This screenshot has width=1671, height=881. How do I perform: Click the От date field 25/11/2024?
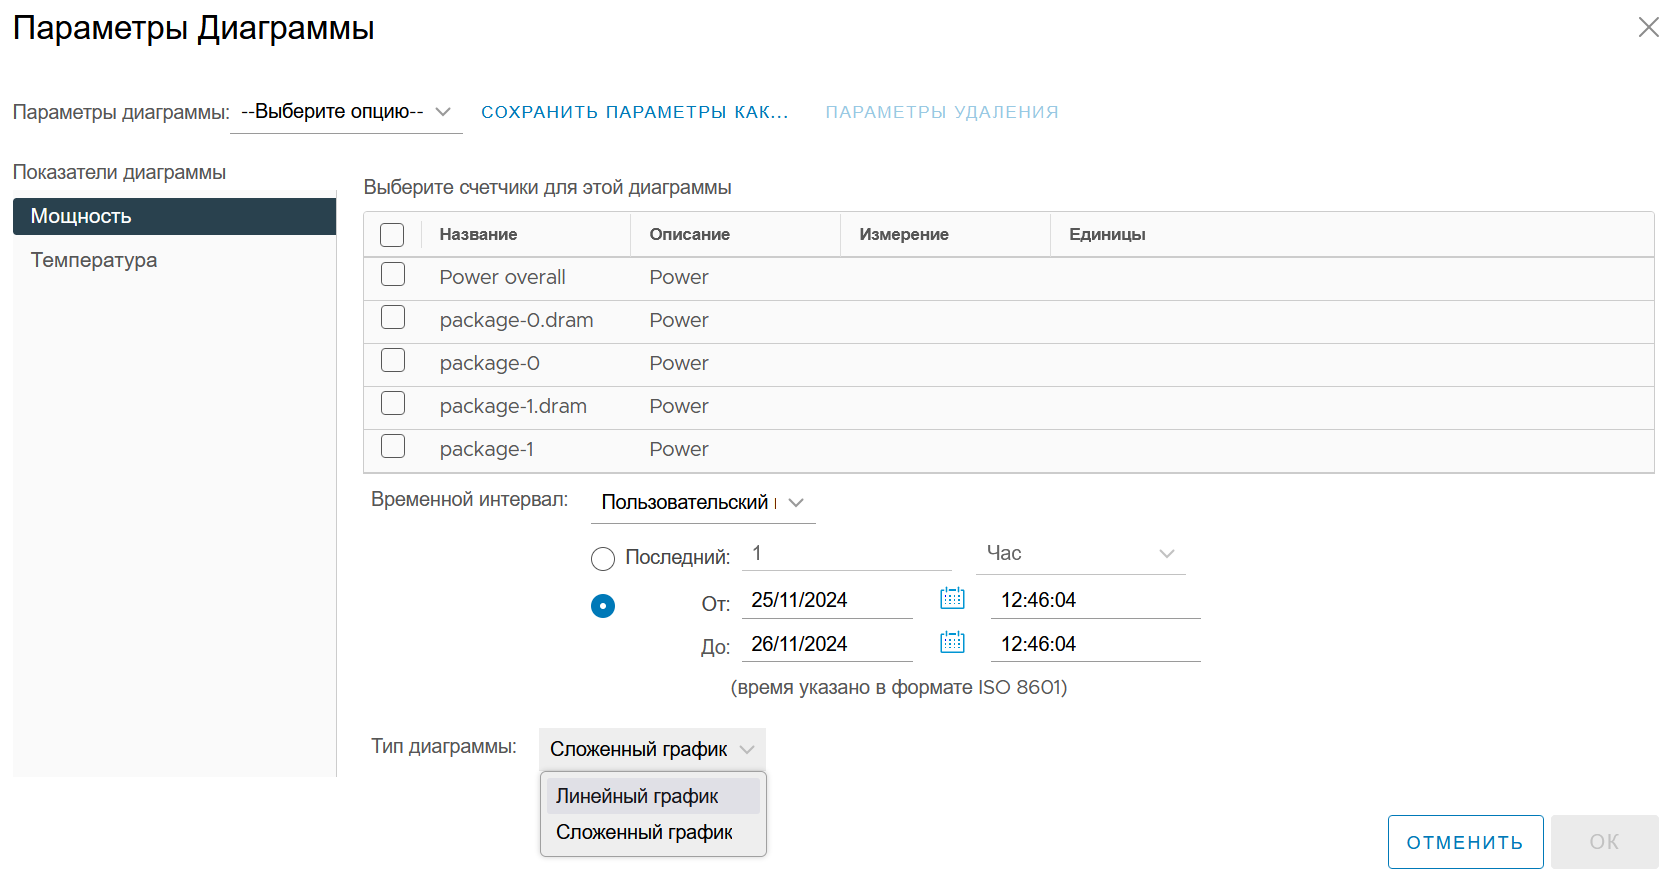tap(827, 600)
